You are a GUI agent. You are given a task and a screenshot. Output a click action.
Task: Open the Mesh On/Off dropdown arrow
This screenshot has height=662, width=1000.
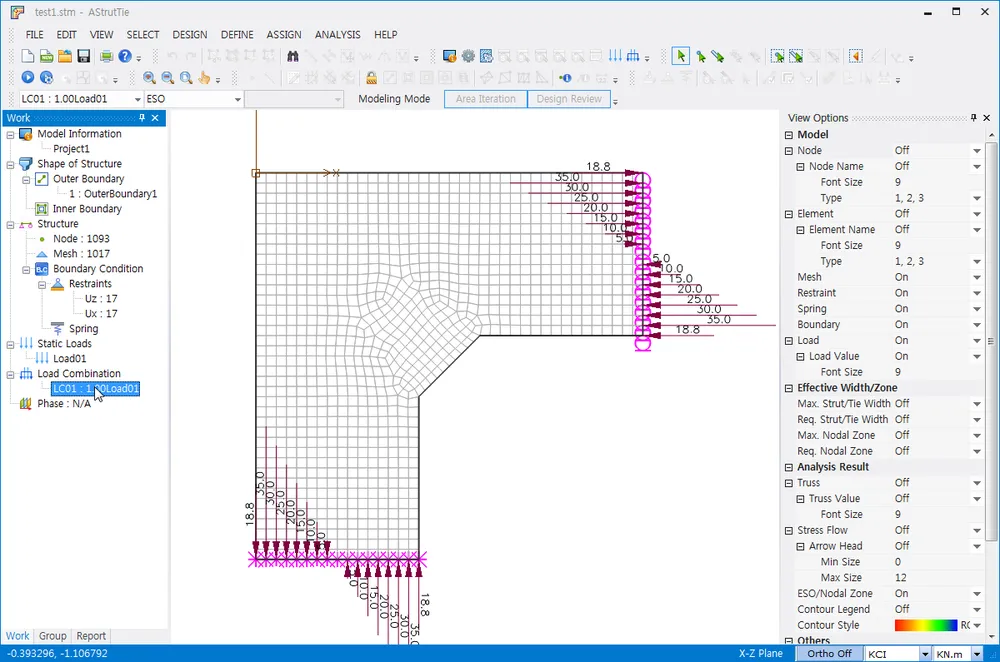(976, 277)
